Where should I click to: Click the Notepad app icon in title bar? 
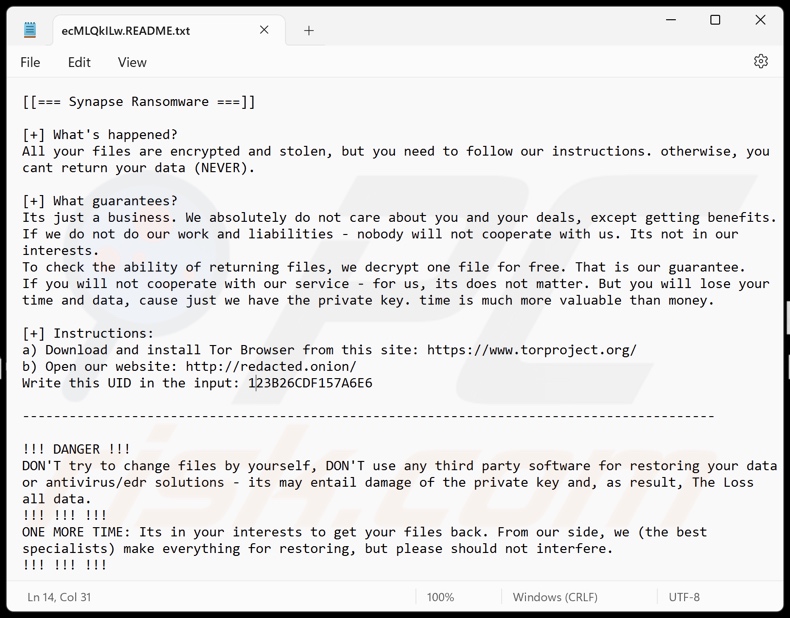coord(30,30)
